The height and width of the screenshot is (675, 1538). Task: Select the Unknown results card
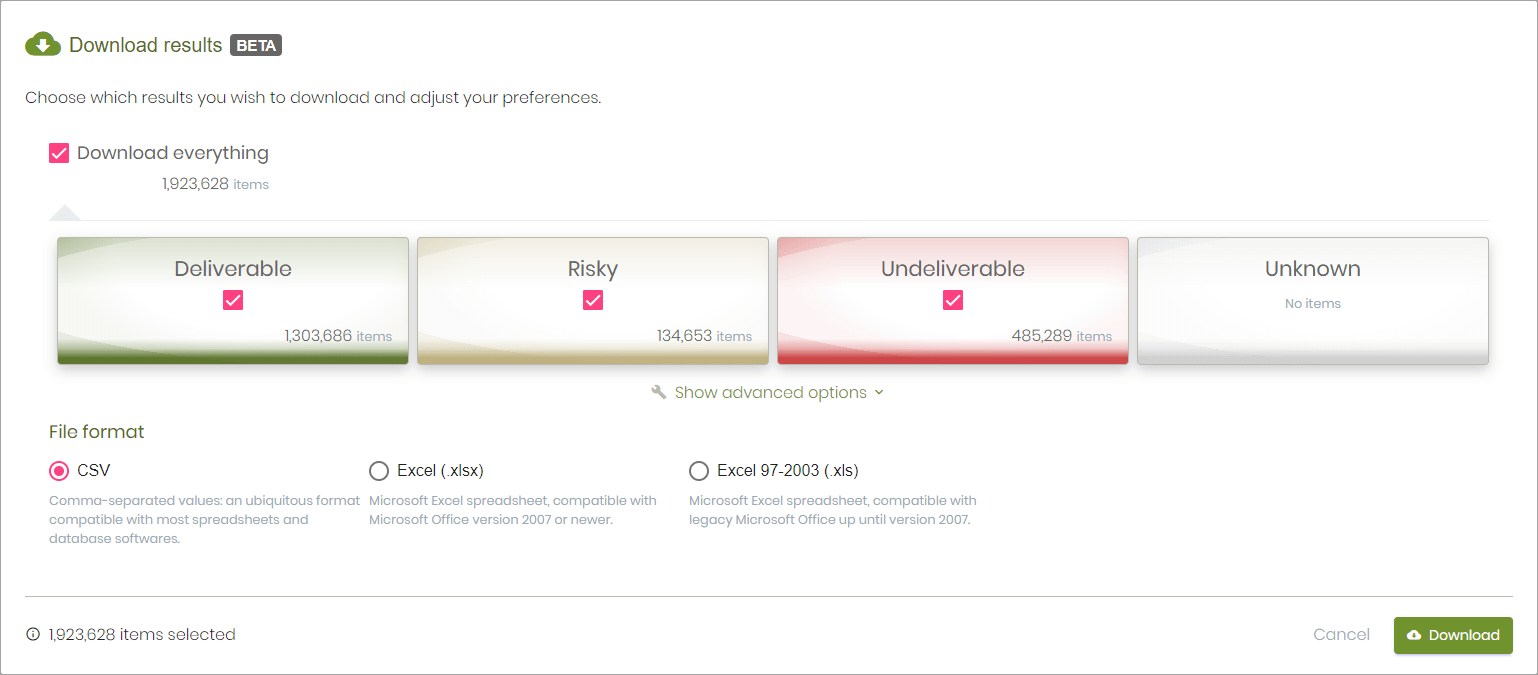click(x=1312, y=299)
